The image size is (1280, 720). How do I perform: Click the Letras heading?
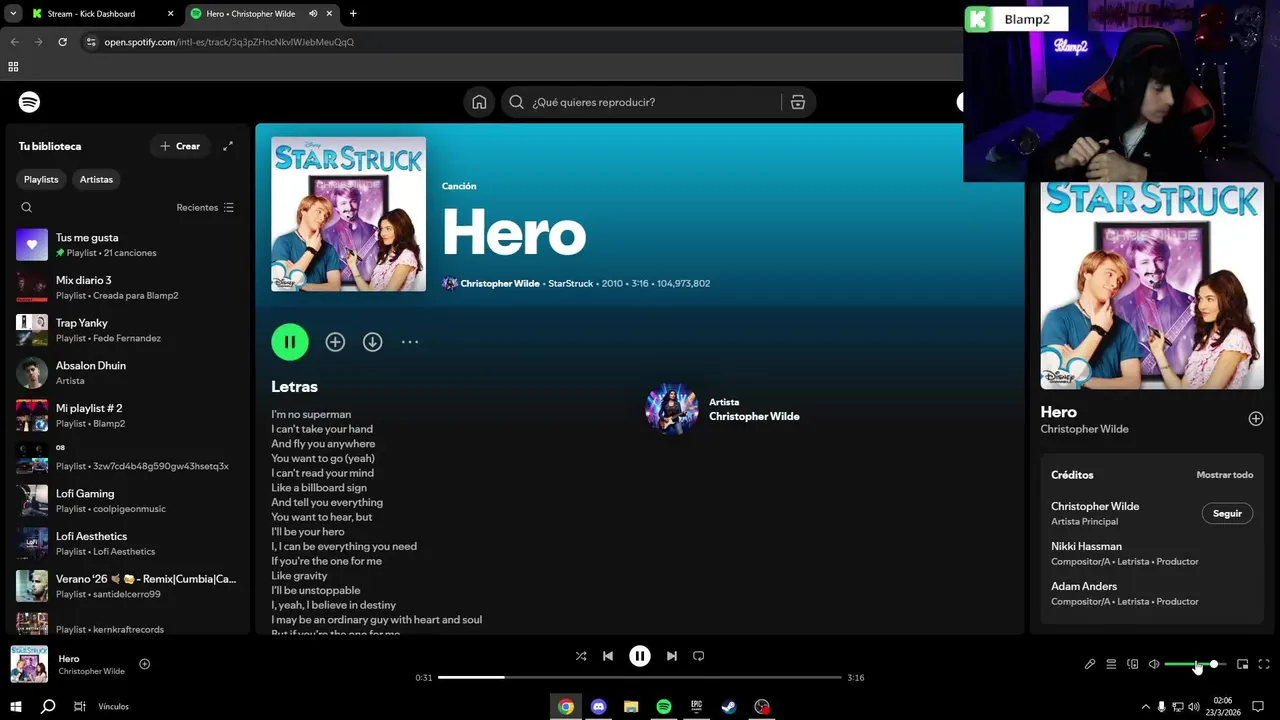[x=294, y=386]
